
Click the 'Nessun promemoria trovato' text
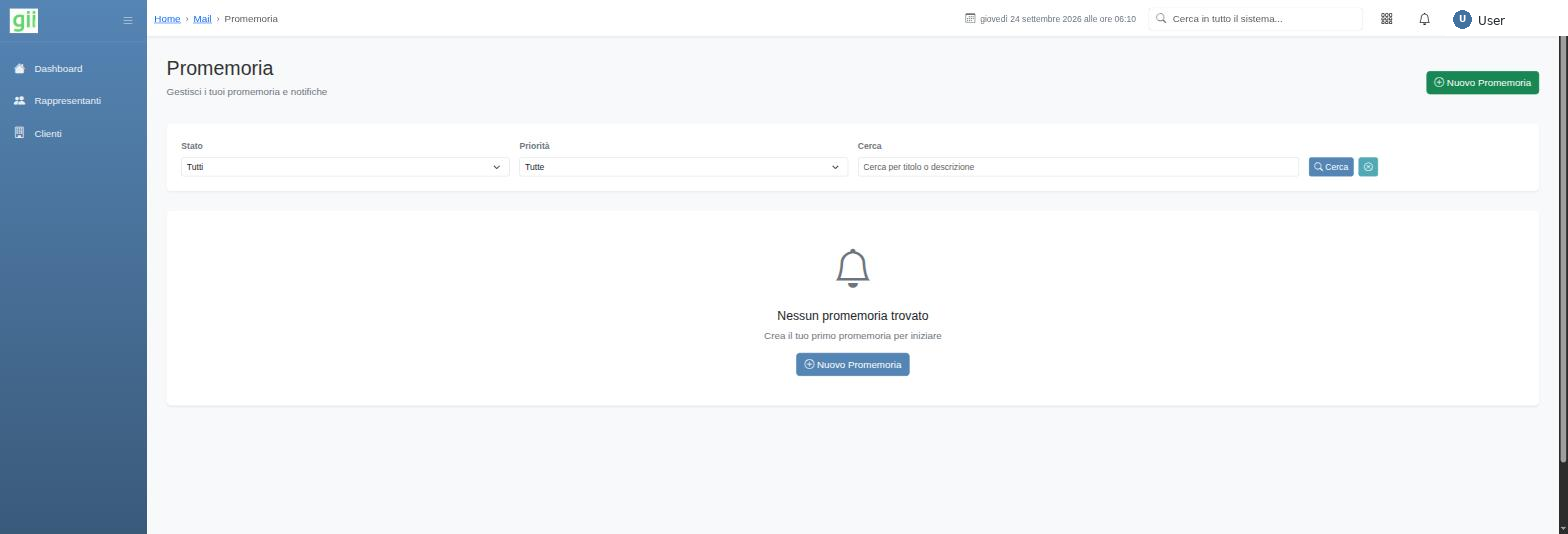pos(853,316)
